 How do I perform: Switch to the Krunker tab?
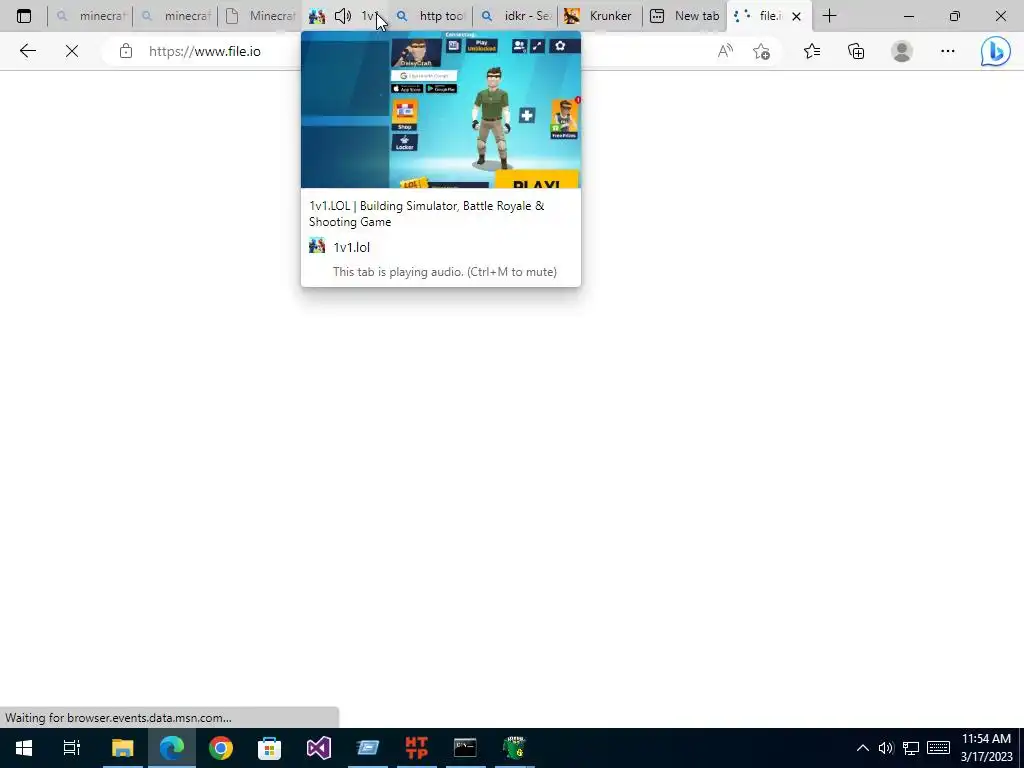click(600, 16)
